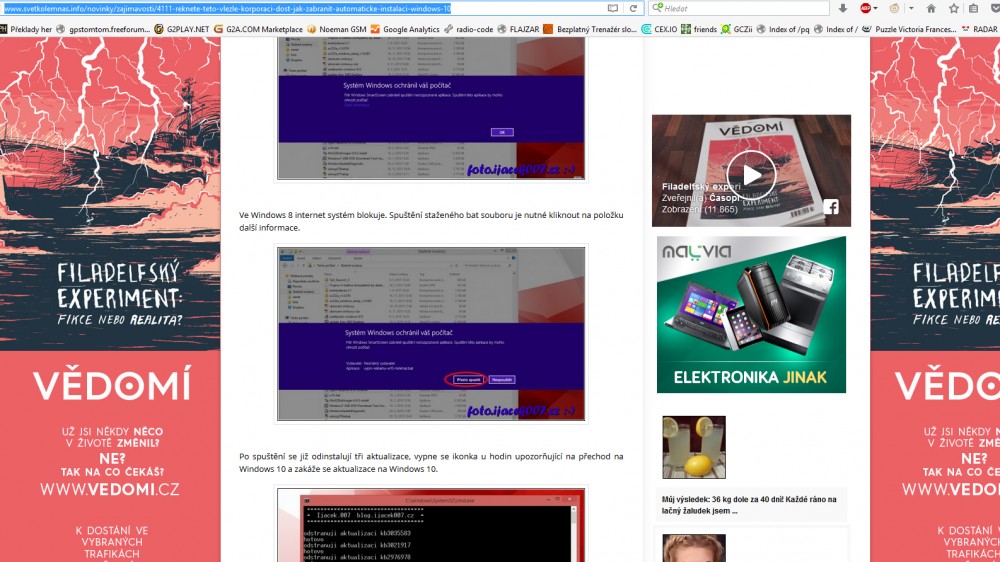Open the G2A.COM Marketplace bookmark
Image resolution: width=1000 pixels, height=562 pixels.
259,30
